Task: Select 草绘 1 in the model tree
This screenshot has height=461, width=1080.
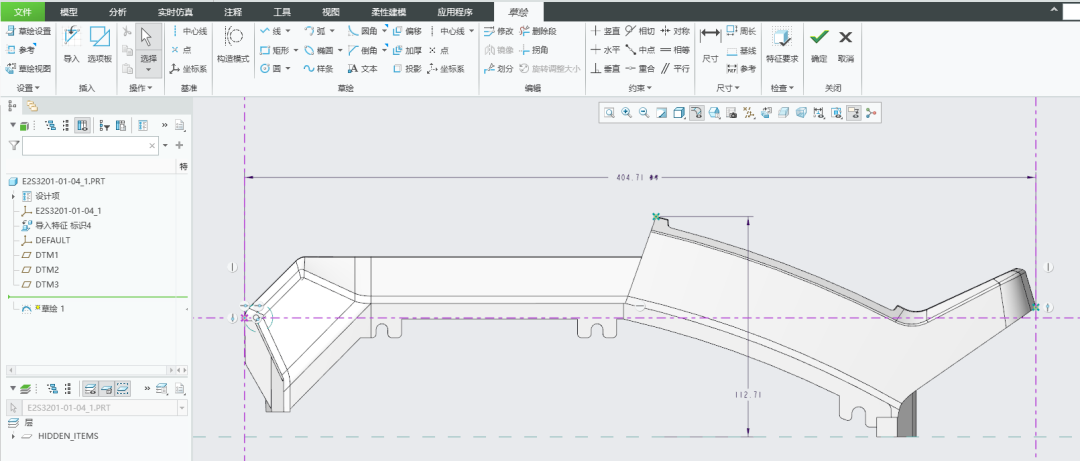Action: pyautogui.click(x=50, y=308)
